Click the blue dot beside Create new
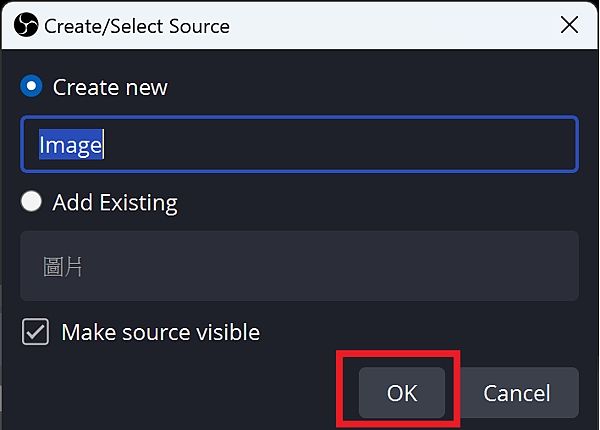Viewport: 600px width, 430px height. point(32,87)
